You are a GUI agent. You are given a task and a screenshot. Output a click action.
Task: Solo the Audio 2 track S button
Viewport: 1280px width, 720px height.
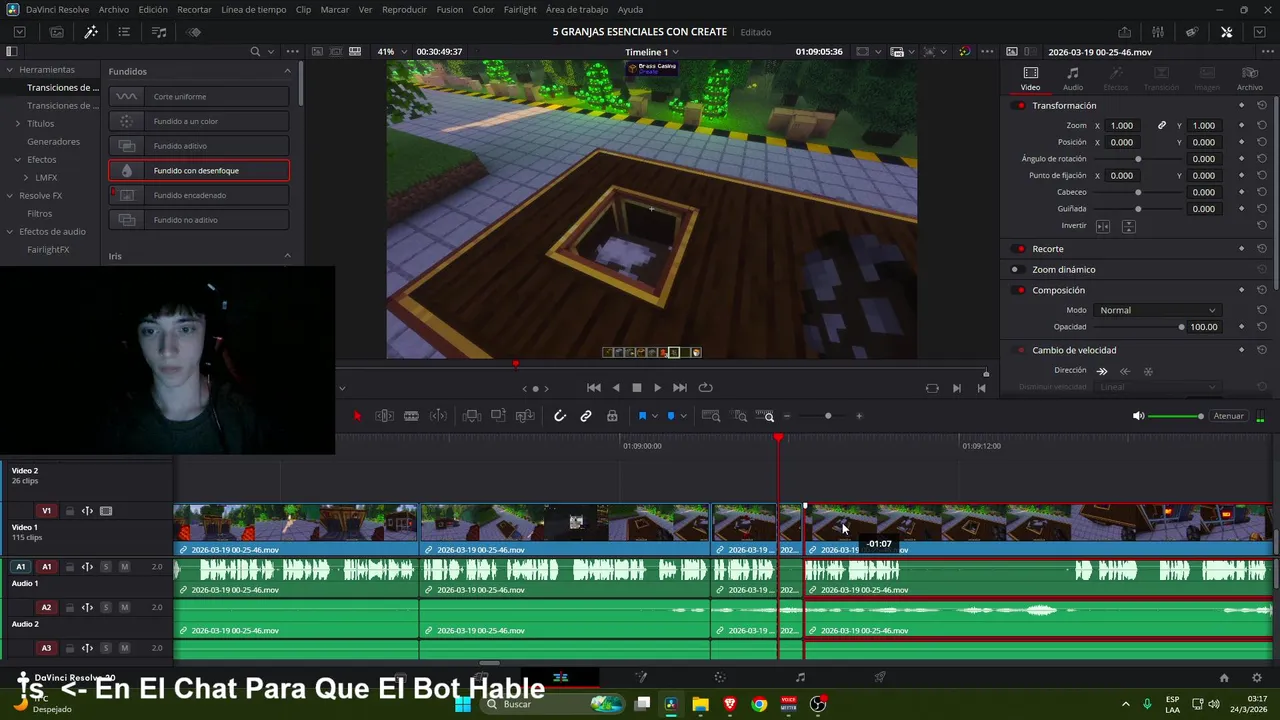point(106,607)
